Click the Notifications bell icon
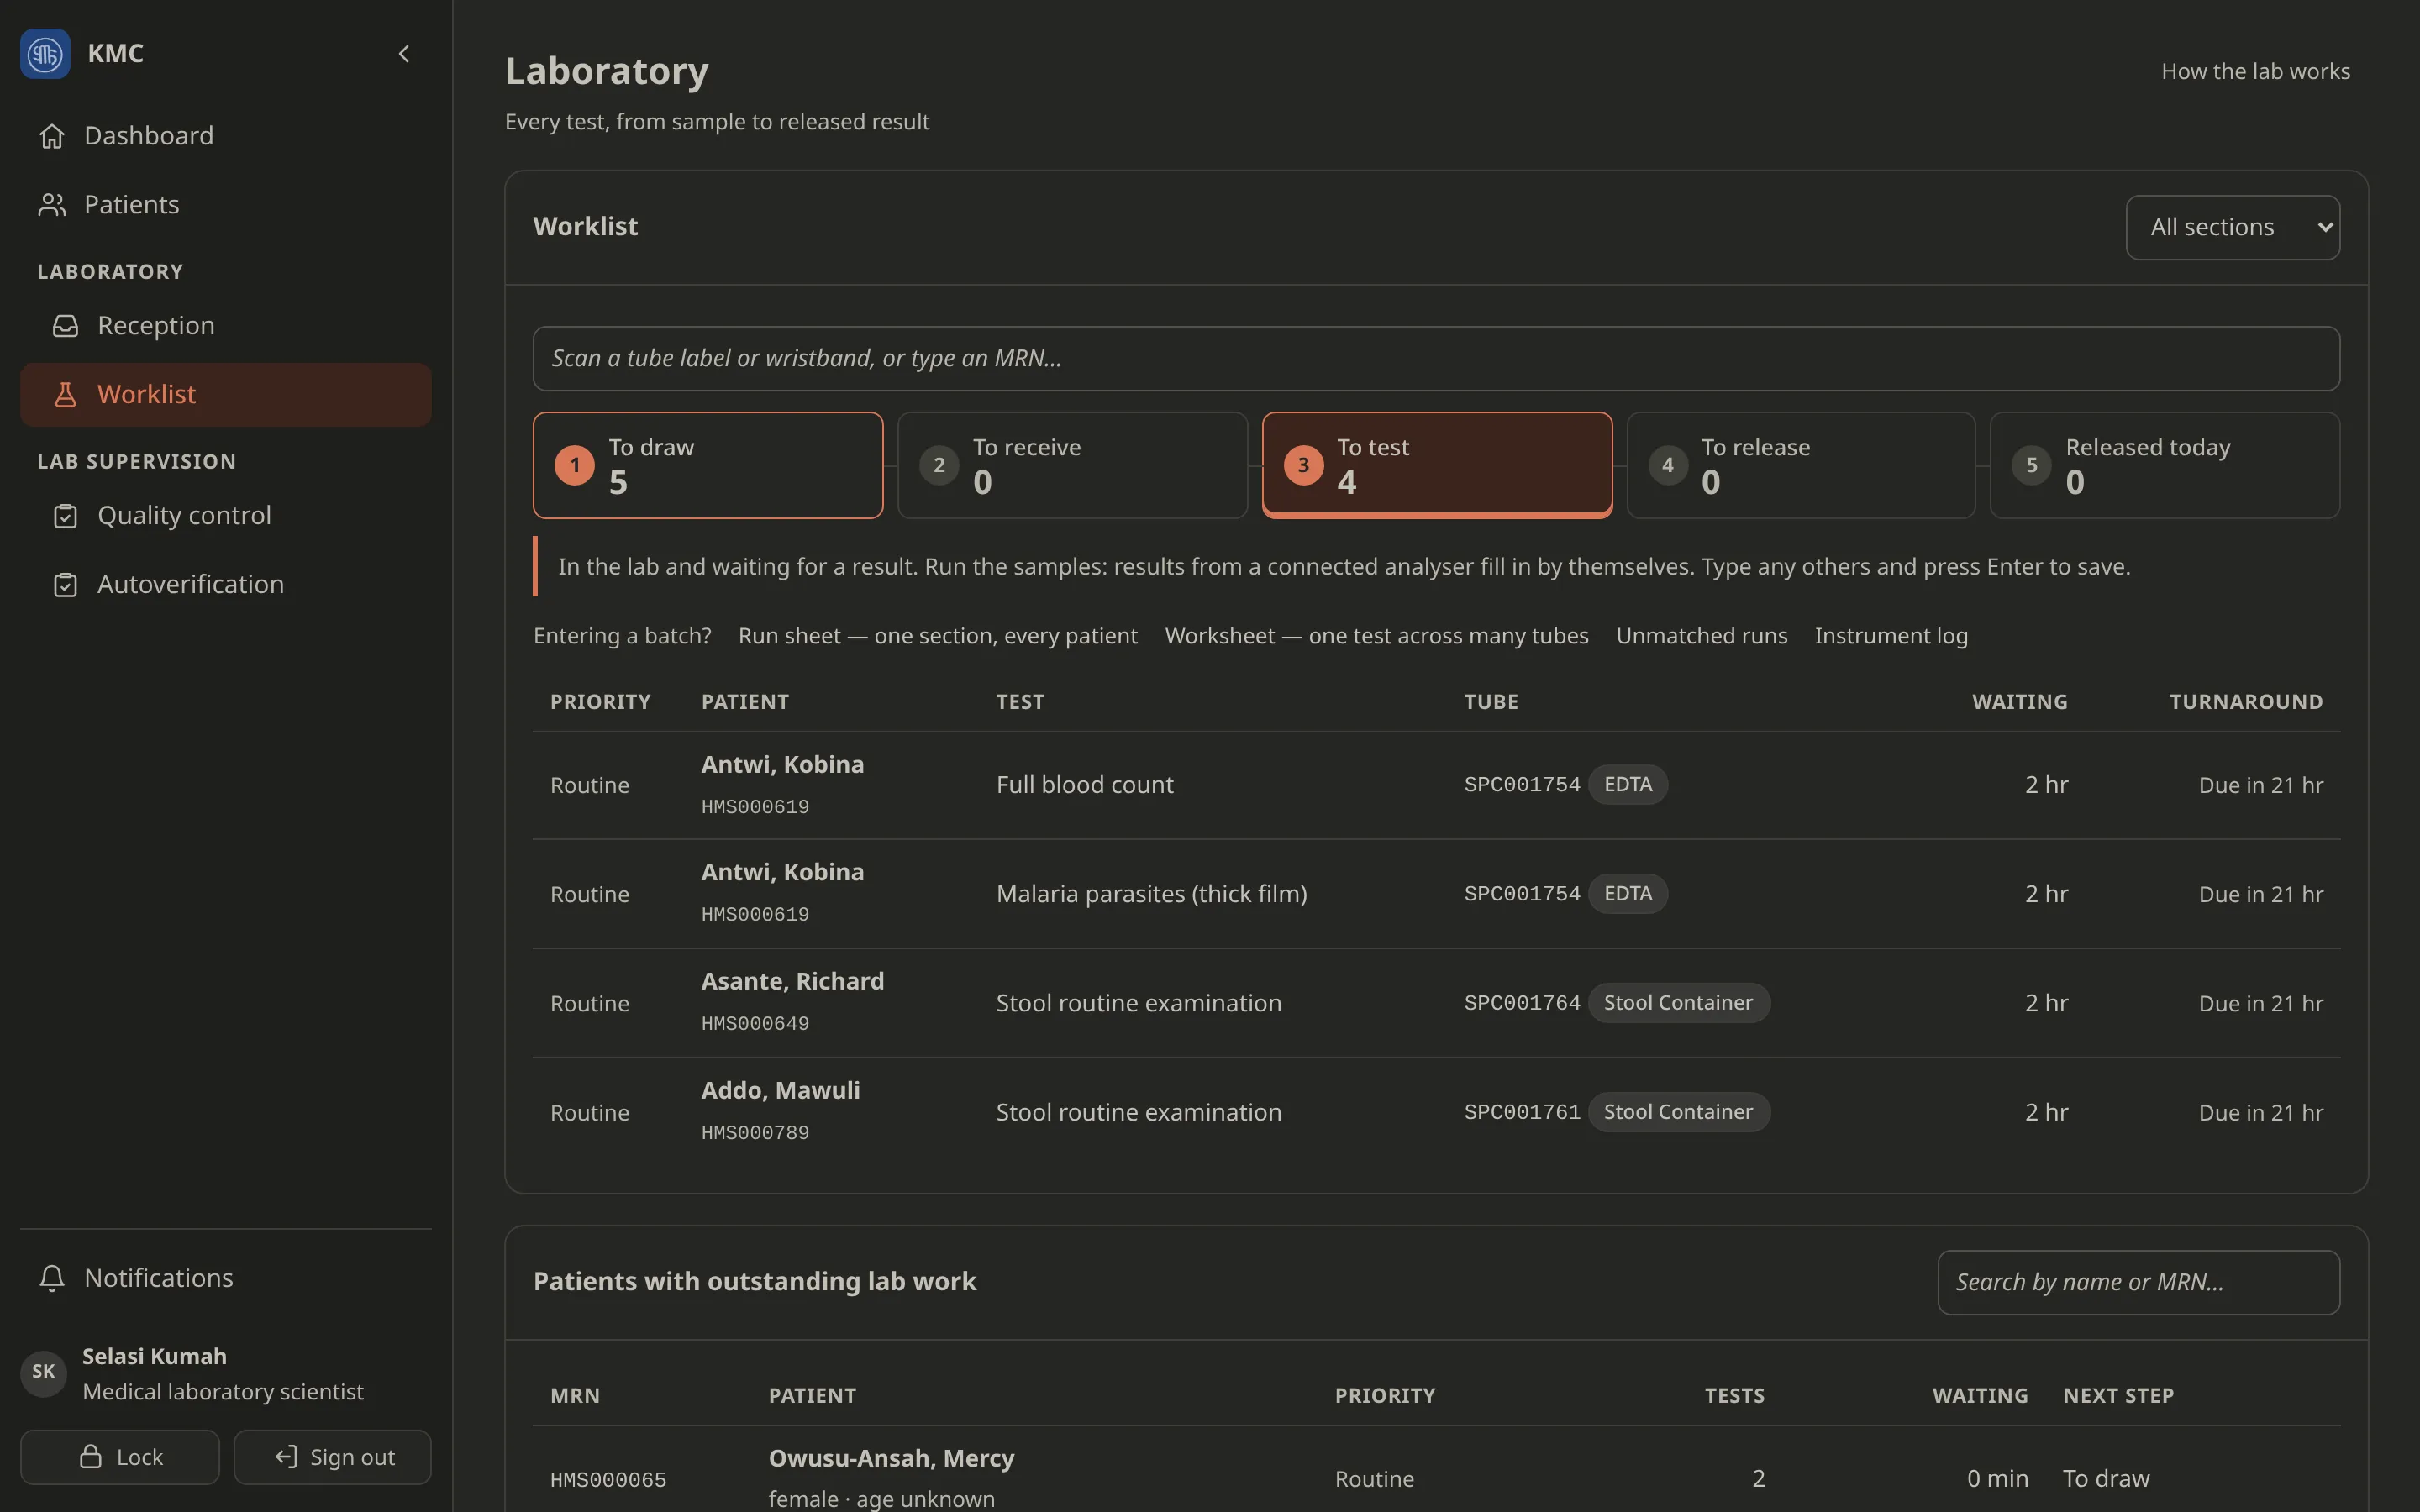 [x=52, y=1279]
